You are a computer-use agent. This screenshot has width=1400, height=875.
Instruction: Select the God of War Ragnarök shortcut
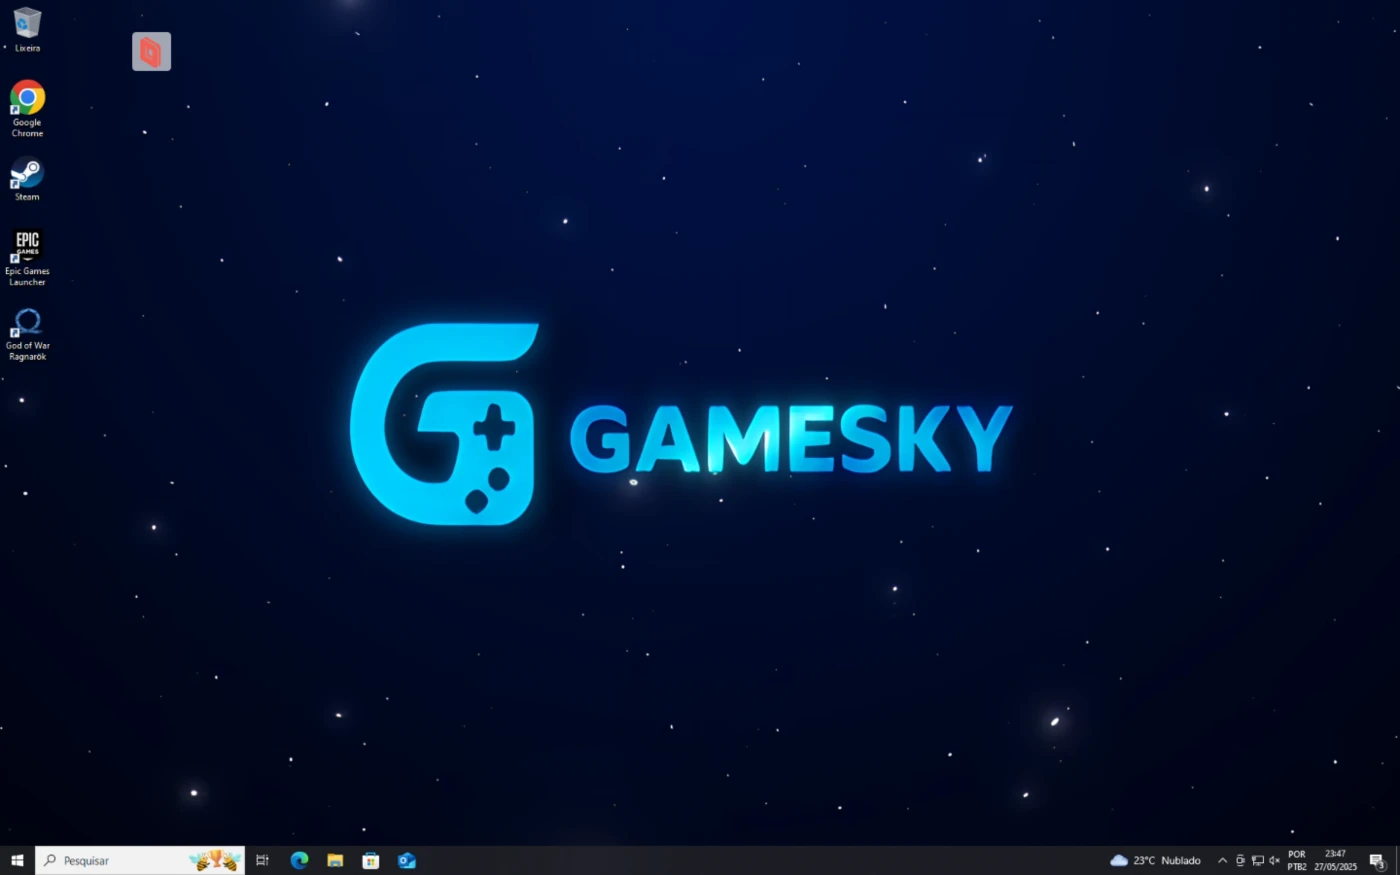click(x=27, y=334)
